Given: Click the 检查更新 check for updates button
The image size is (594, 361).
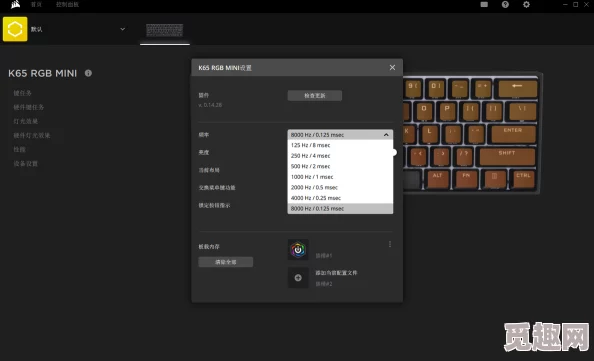Looking at the screenshot, I should (x=315, y=95).
